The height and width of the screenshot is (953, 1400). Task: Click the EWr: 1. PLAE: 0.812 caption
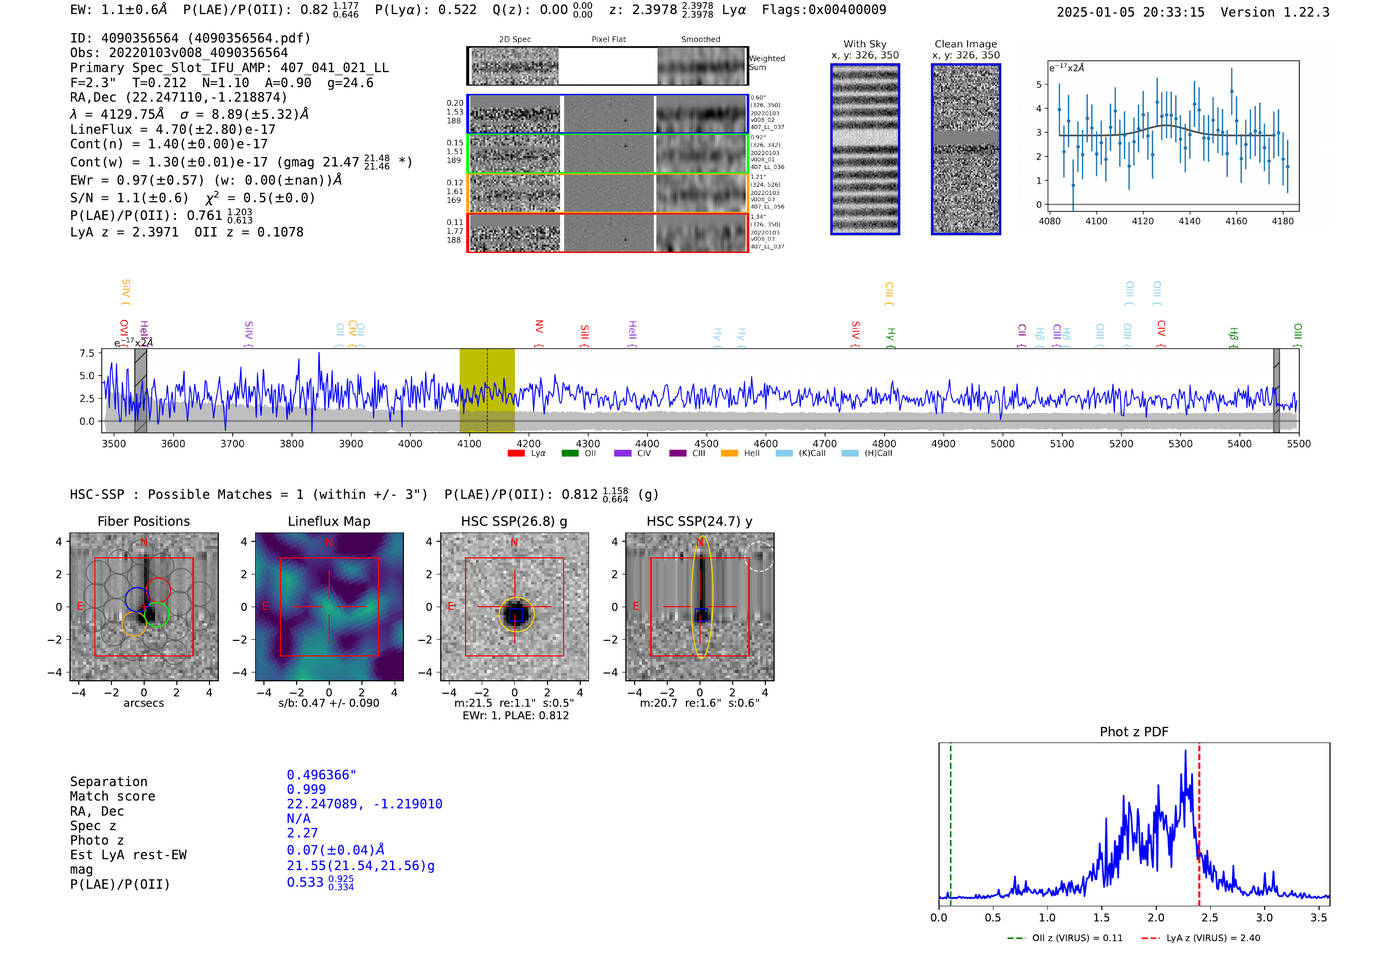tap(515, 716)
